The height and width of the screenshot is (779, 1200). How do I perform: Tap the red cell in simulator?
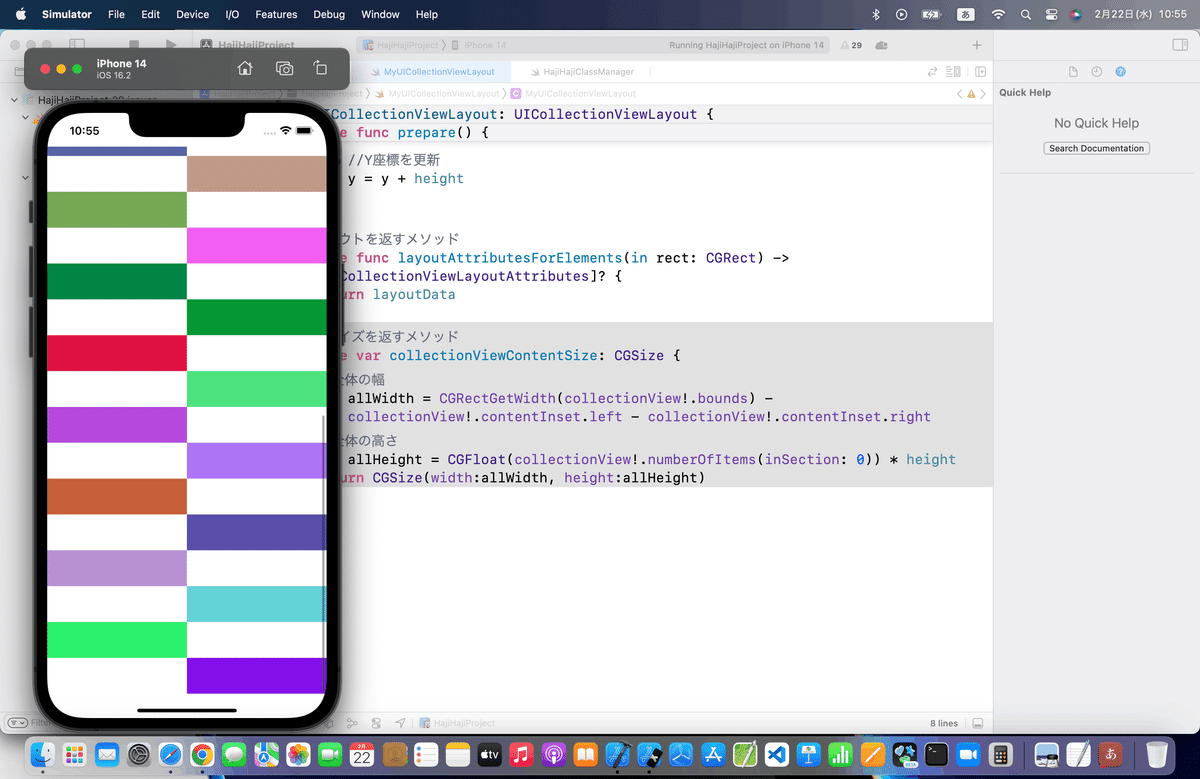click(x=117, y=353)
